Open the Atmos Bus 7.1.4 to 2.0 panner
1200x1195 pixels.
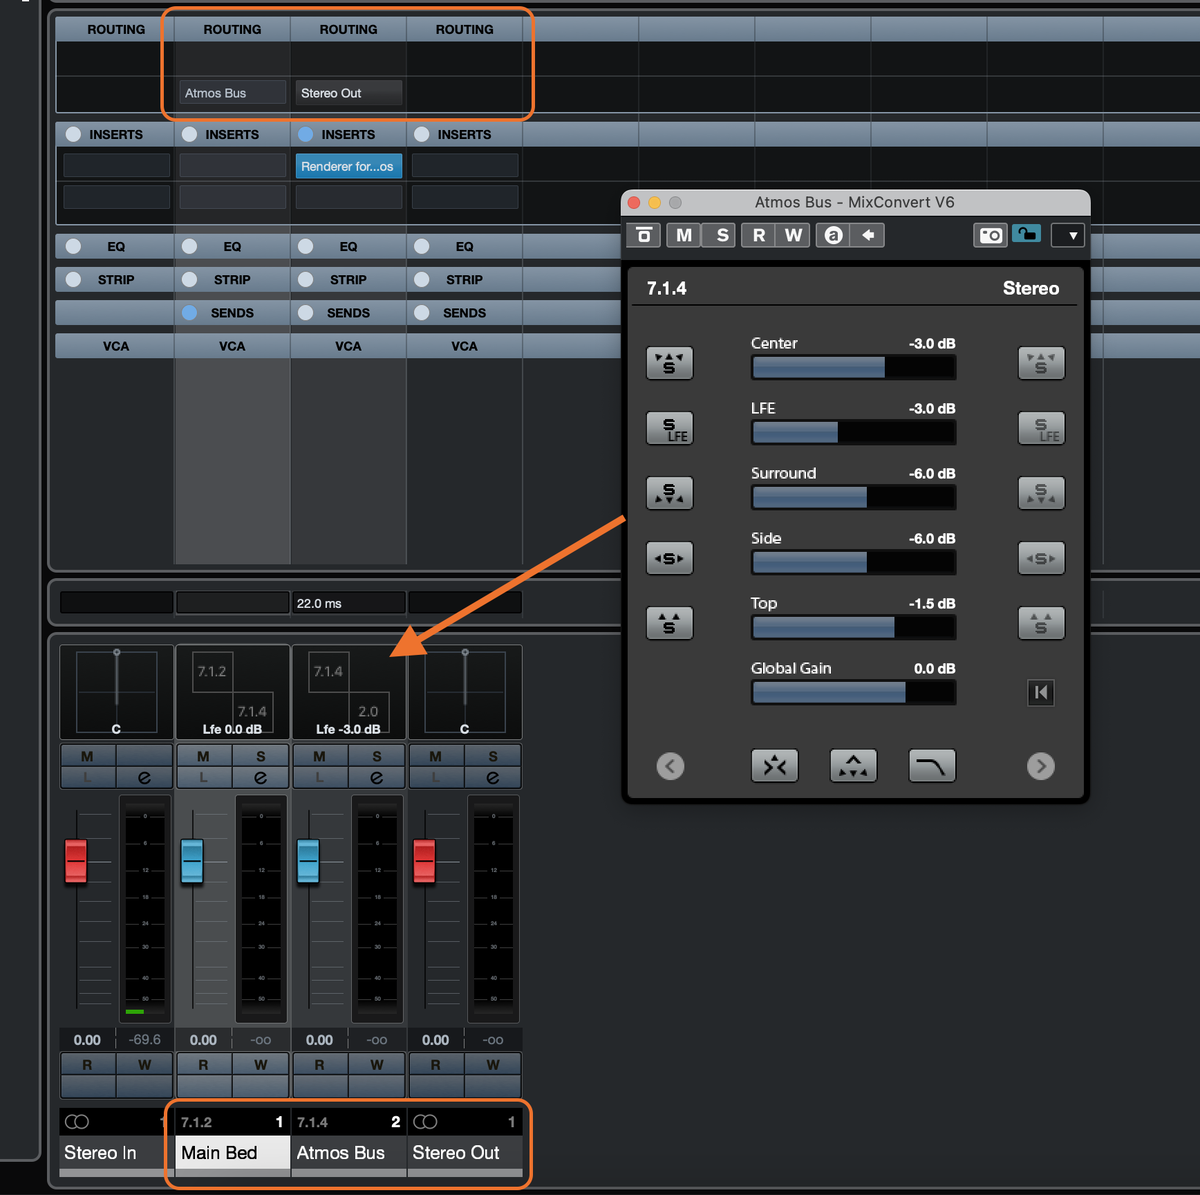point(348,691)
